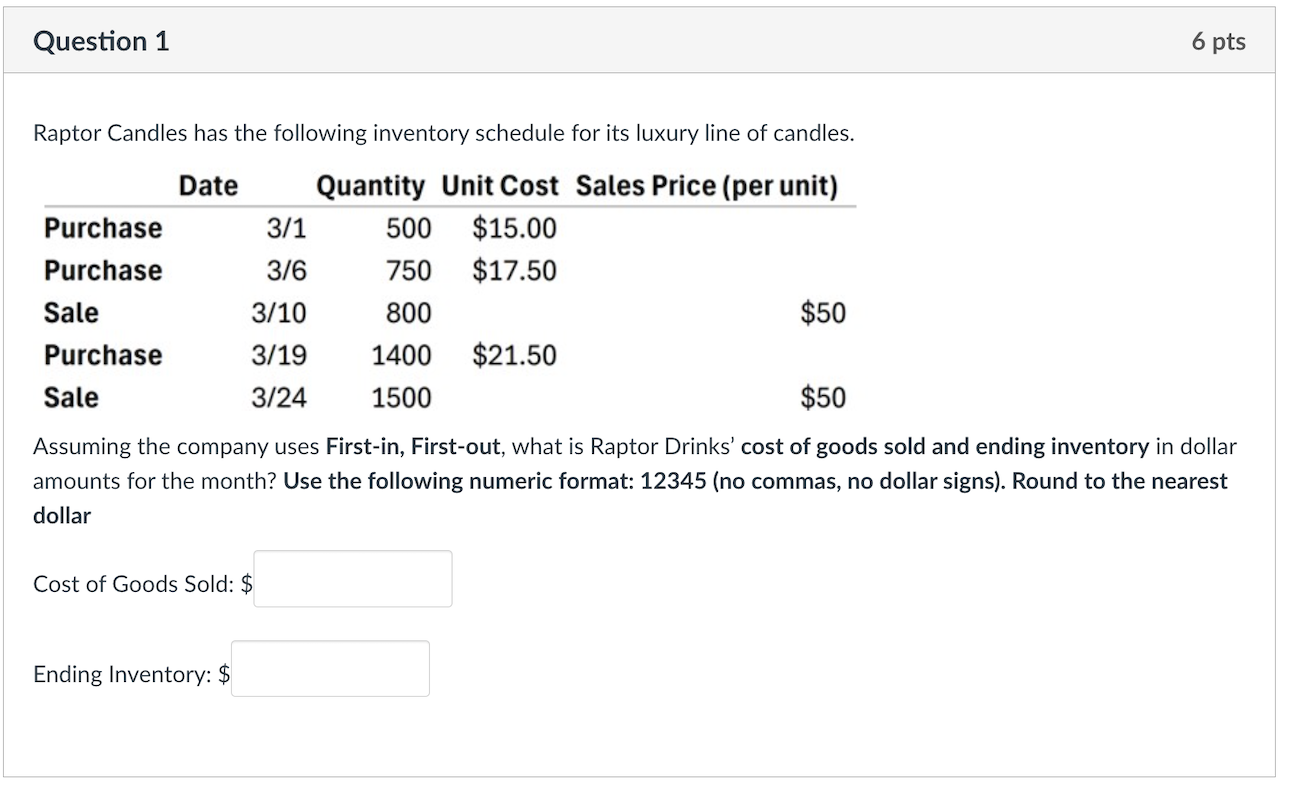Click the Sales Price per unit header
Viewport: 1304px width, 792px height.
pos(706,185)
